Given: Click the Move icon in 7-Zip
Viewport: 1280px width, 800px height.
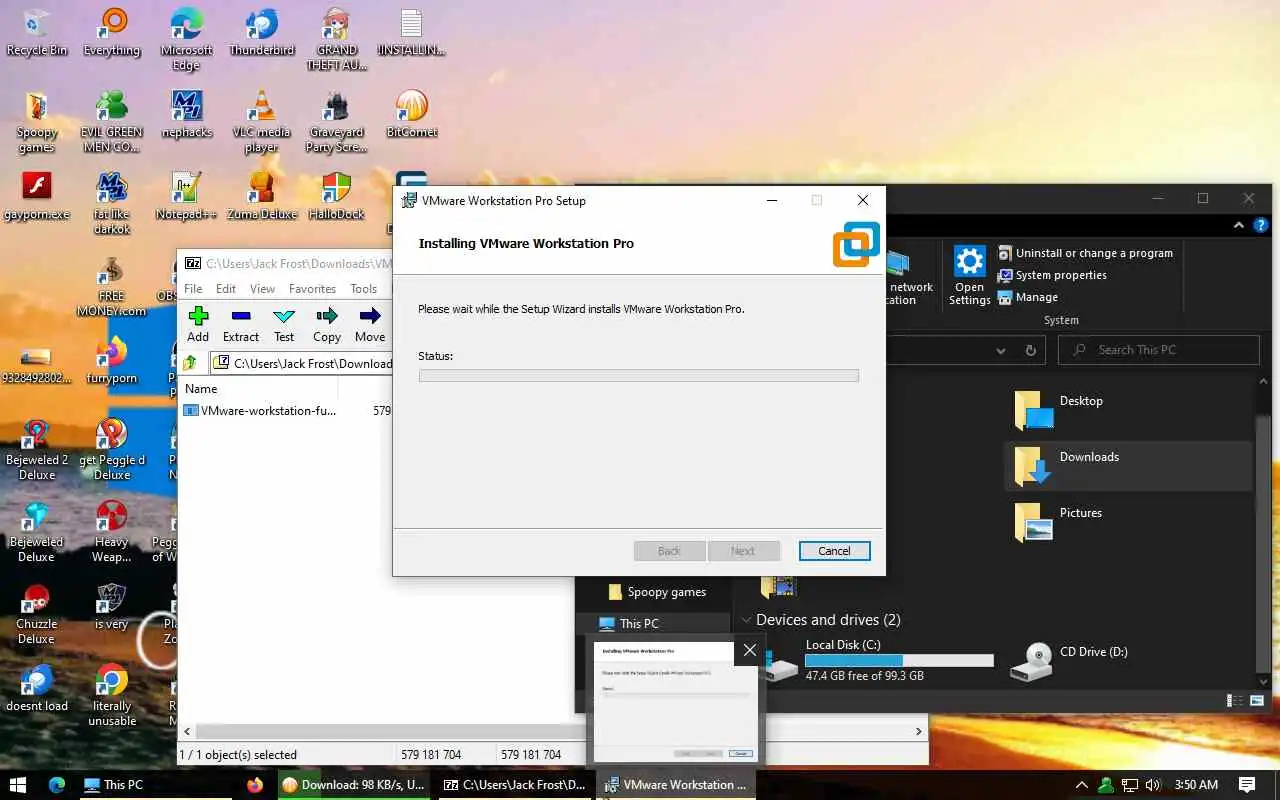Looking at the screenshot, I should 370,316.
